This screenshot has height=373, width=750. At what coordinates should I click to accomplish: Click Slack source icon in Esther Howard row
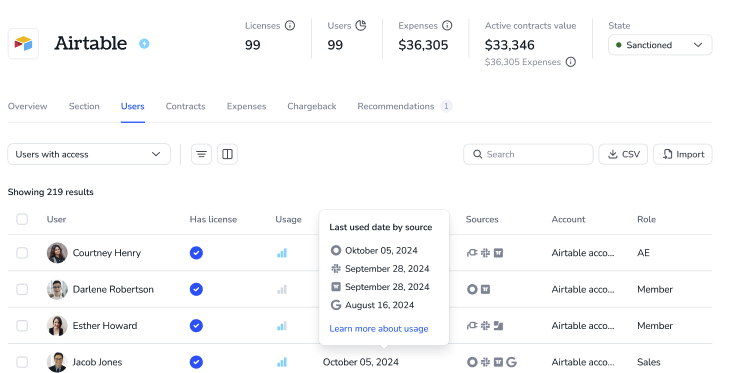[485, 326]
